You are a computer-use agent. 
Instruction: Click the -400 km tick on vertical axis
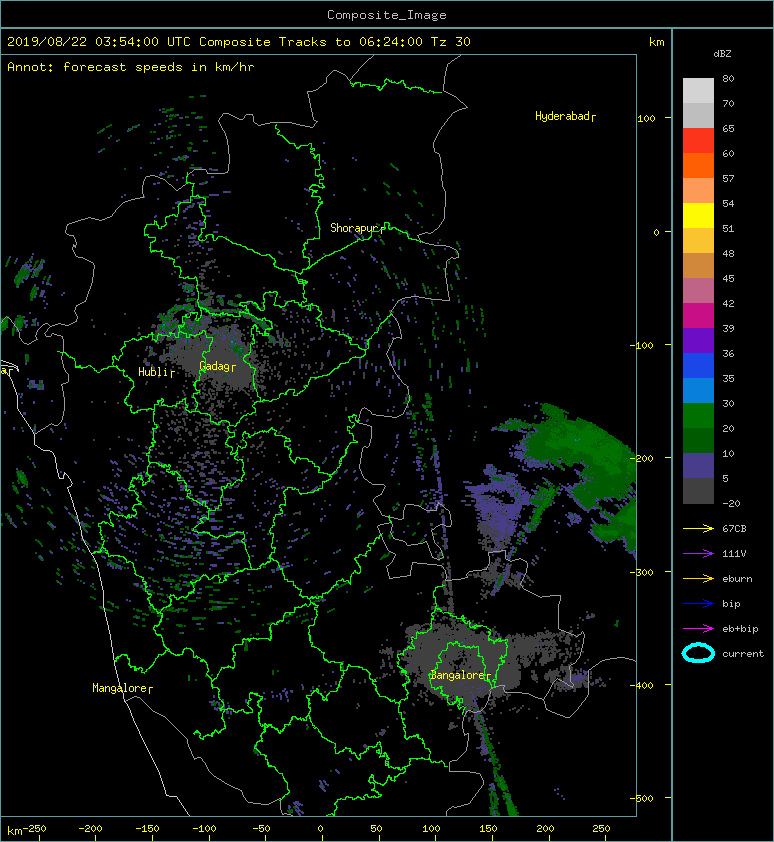pos(642,685)
